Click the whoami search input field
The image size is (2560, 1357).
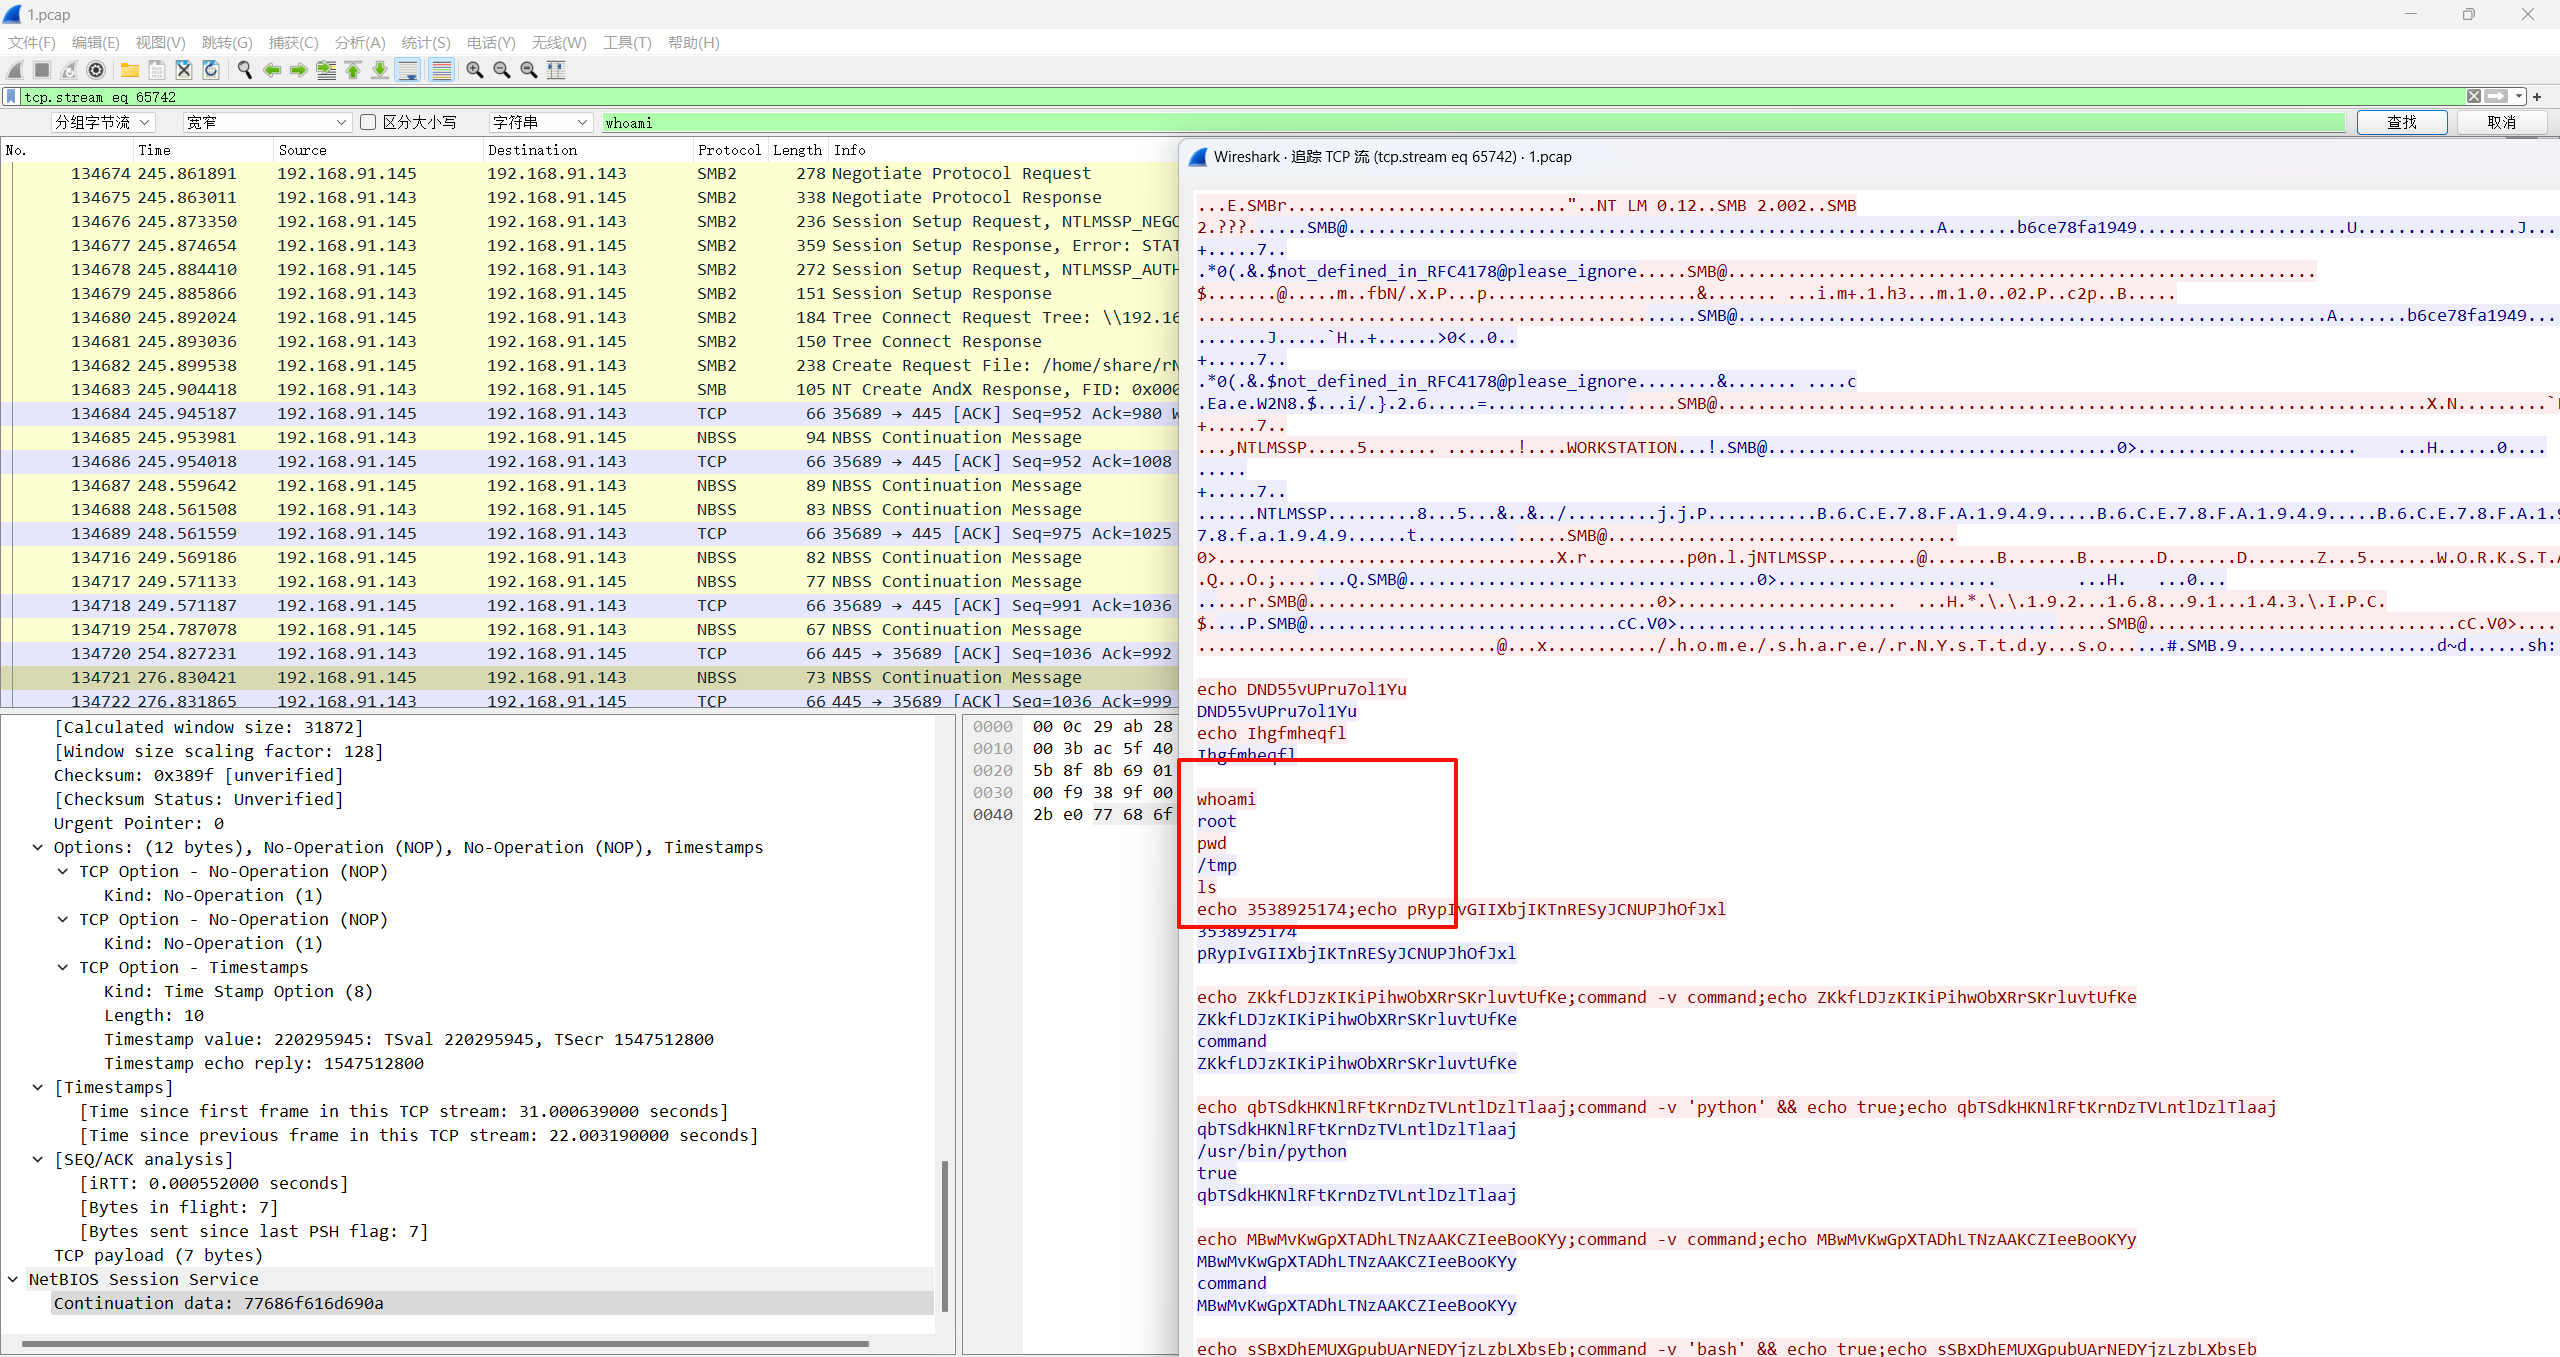pos(1470,122)
